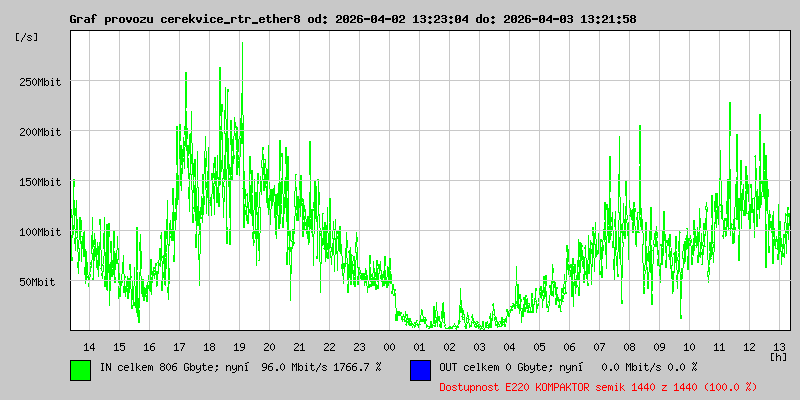Click hour 08 on the time axis
800x400 pixels.
pos(629,346)
